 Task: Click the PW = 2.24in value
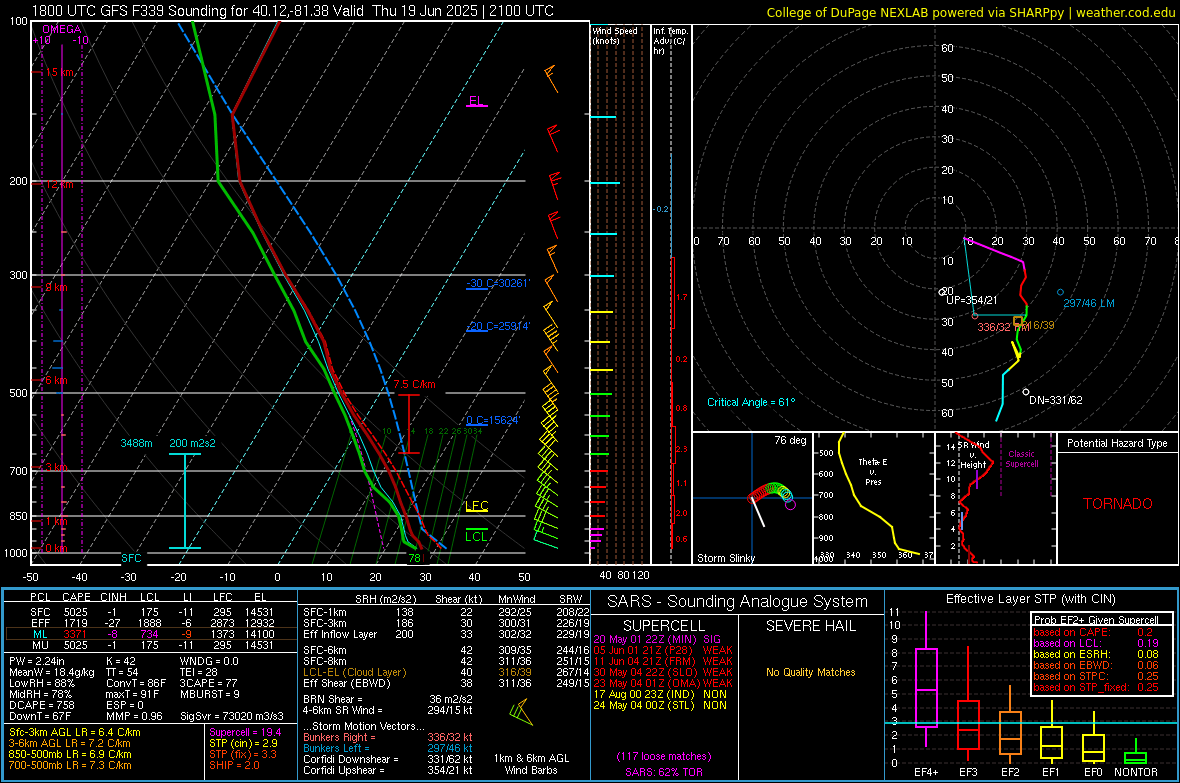40,661
